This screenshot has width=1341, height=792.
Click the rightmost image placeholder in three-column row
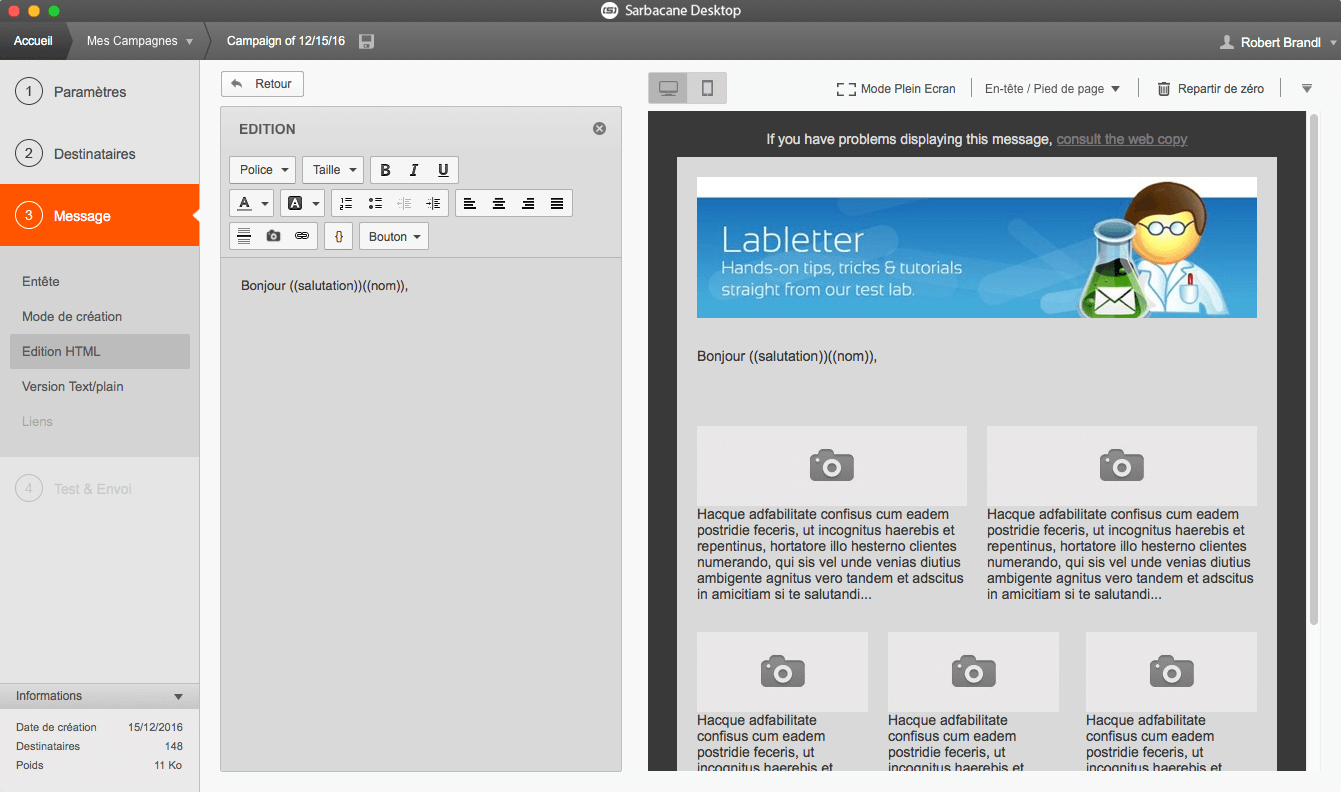1171,672
